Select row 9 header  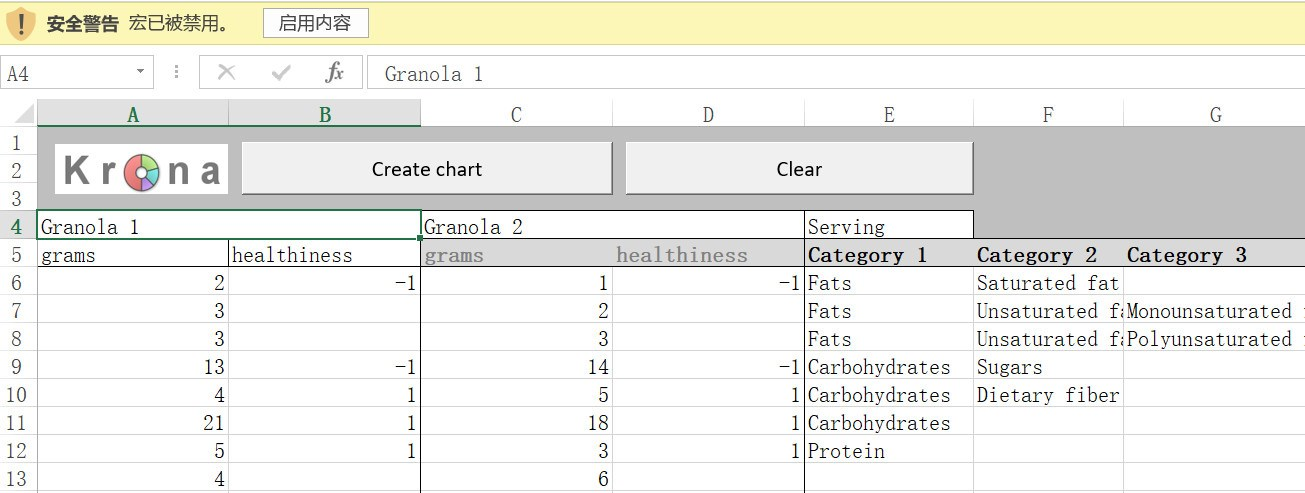18,367
